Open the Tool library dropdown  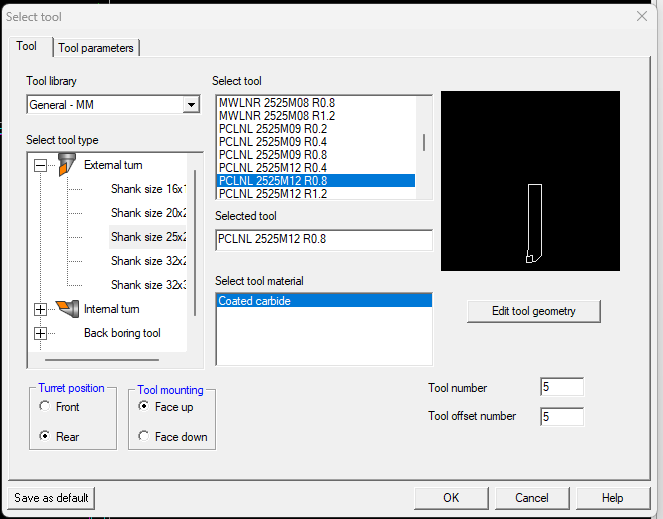coord(191,104)
